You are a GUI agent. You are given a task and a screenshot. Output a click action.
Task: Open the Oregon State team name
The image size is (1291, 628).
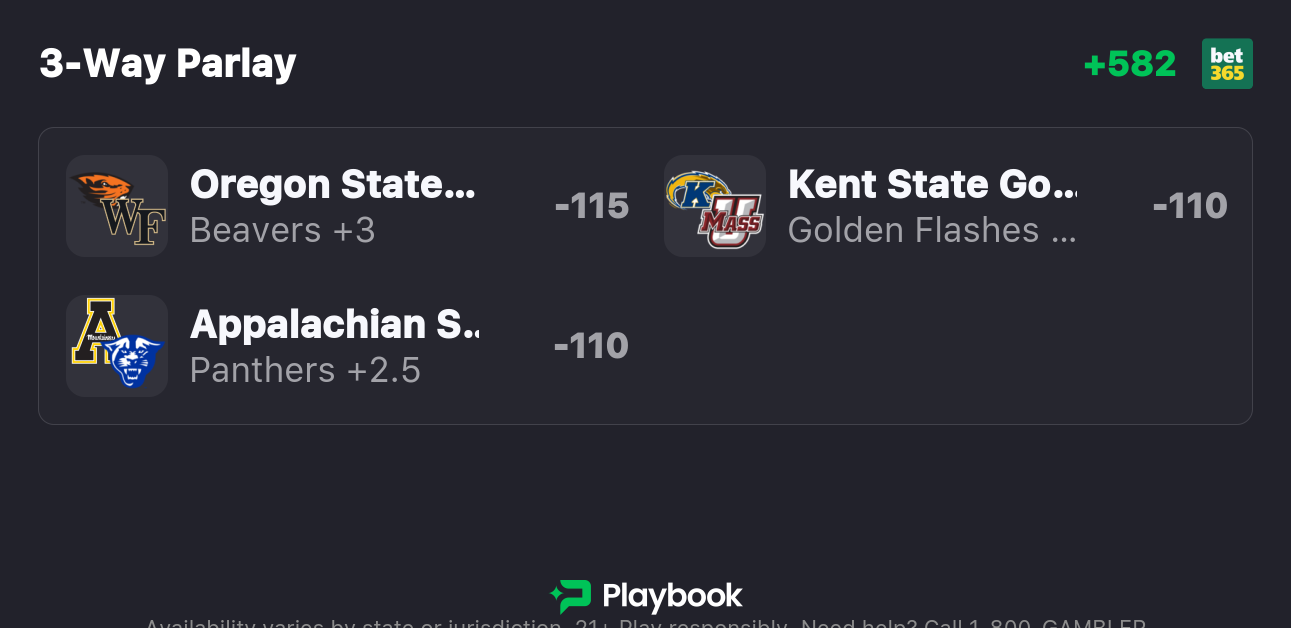click(x=332, y=185)
